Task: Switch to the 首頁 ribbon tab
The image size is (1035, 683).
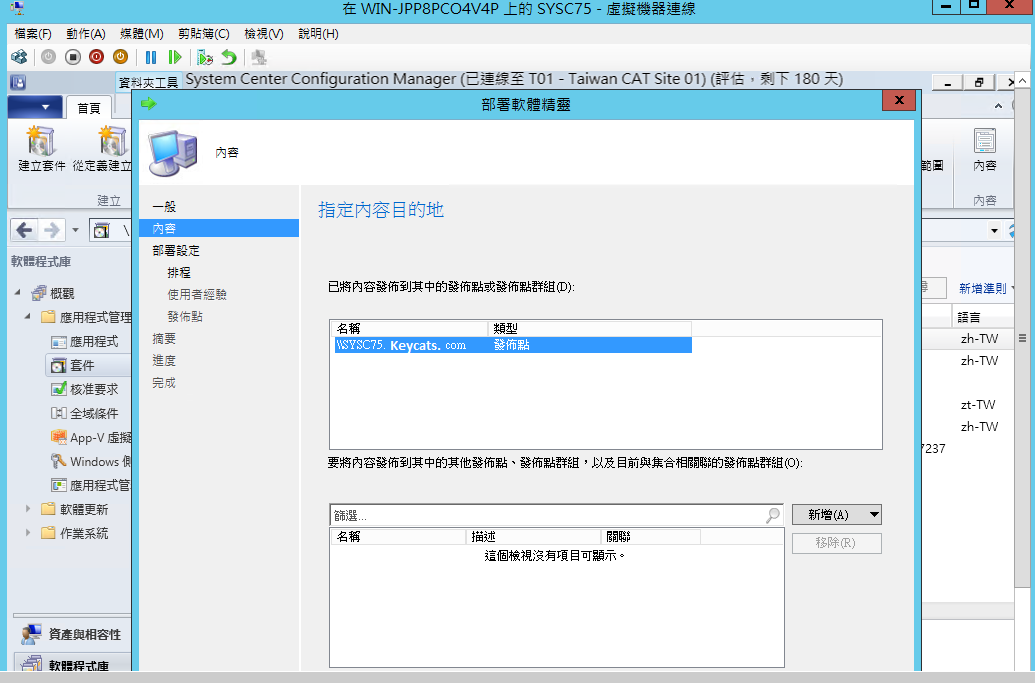Action: (x=88, y=108)
